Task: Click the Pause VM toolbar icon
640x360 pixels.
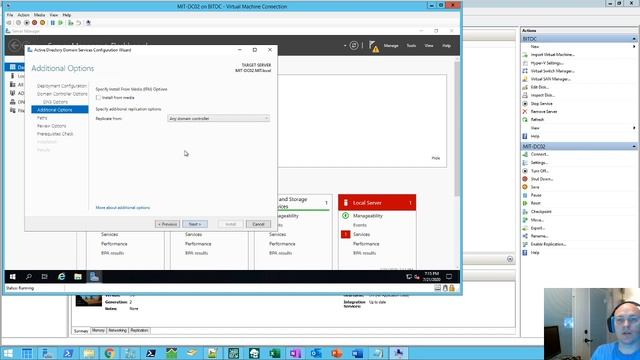Action: click(x=53, y=23)
